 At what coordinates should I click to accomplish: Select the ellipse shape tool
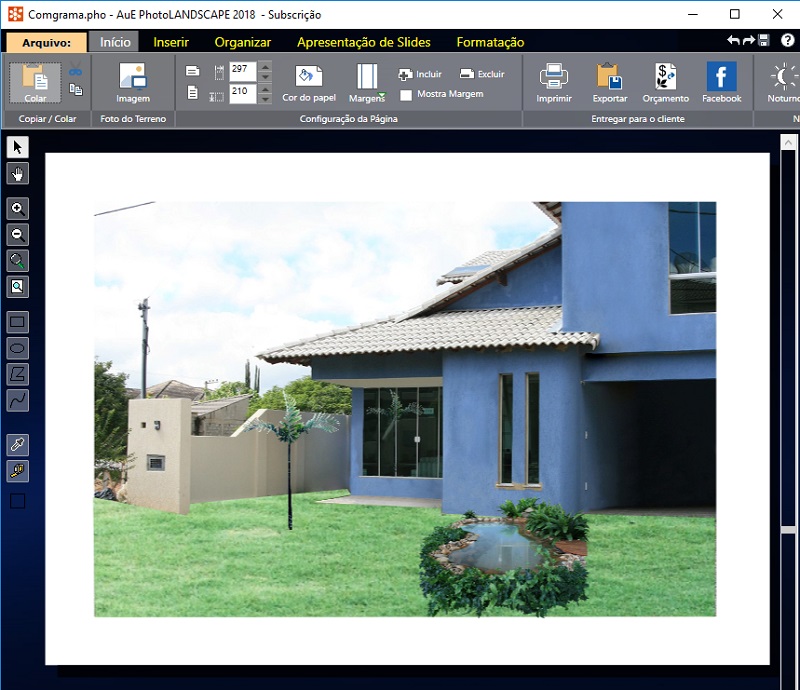click(x=18, y=348)
